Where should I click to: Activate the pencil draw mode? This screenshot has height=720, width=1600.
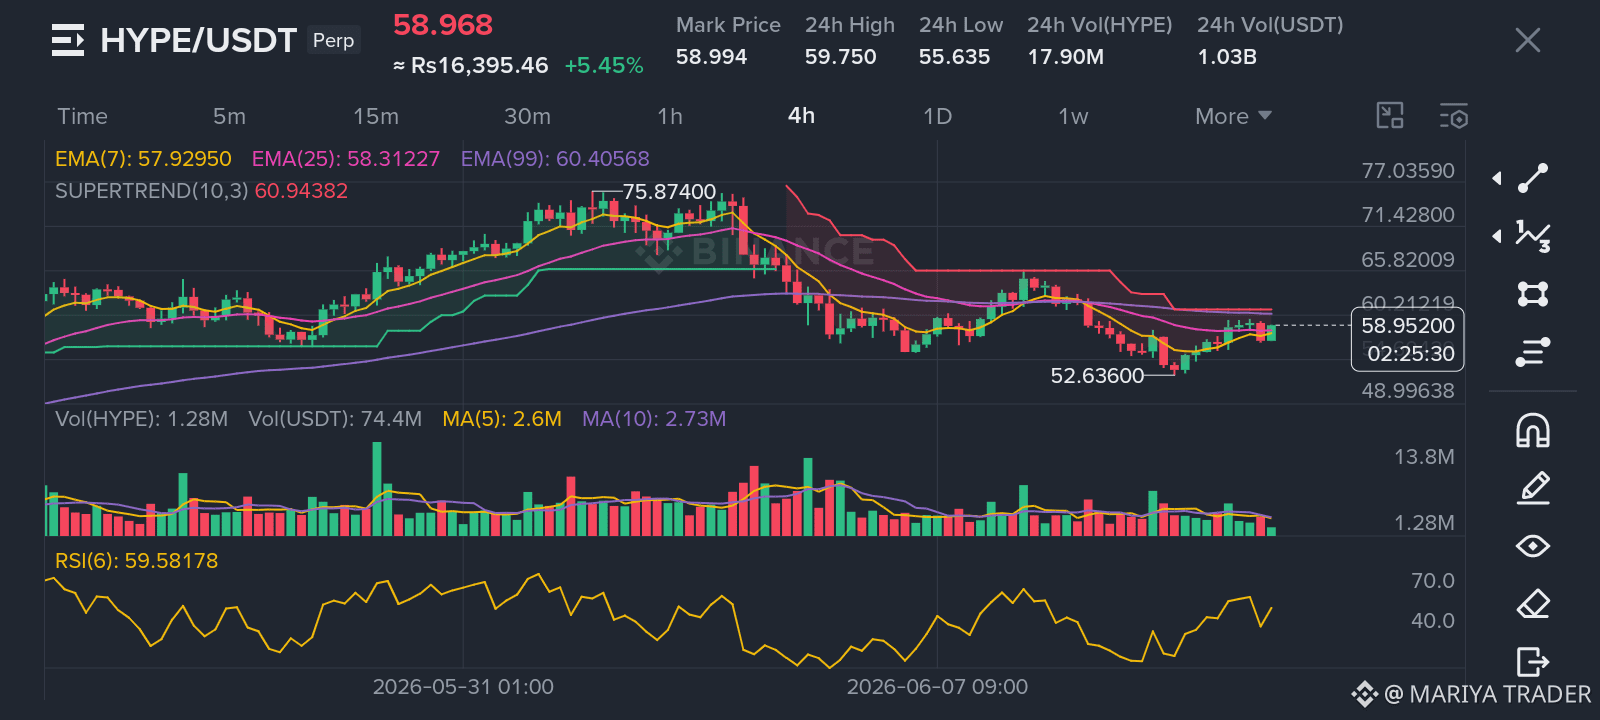point(1533,488)
